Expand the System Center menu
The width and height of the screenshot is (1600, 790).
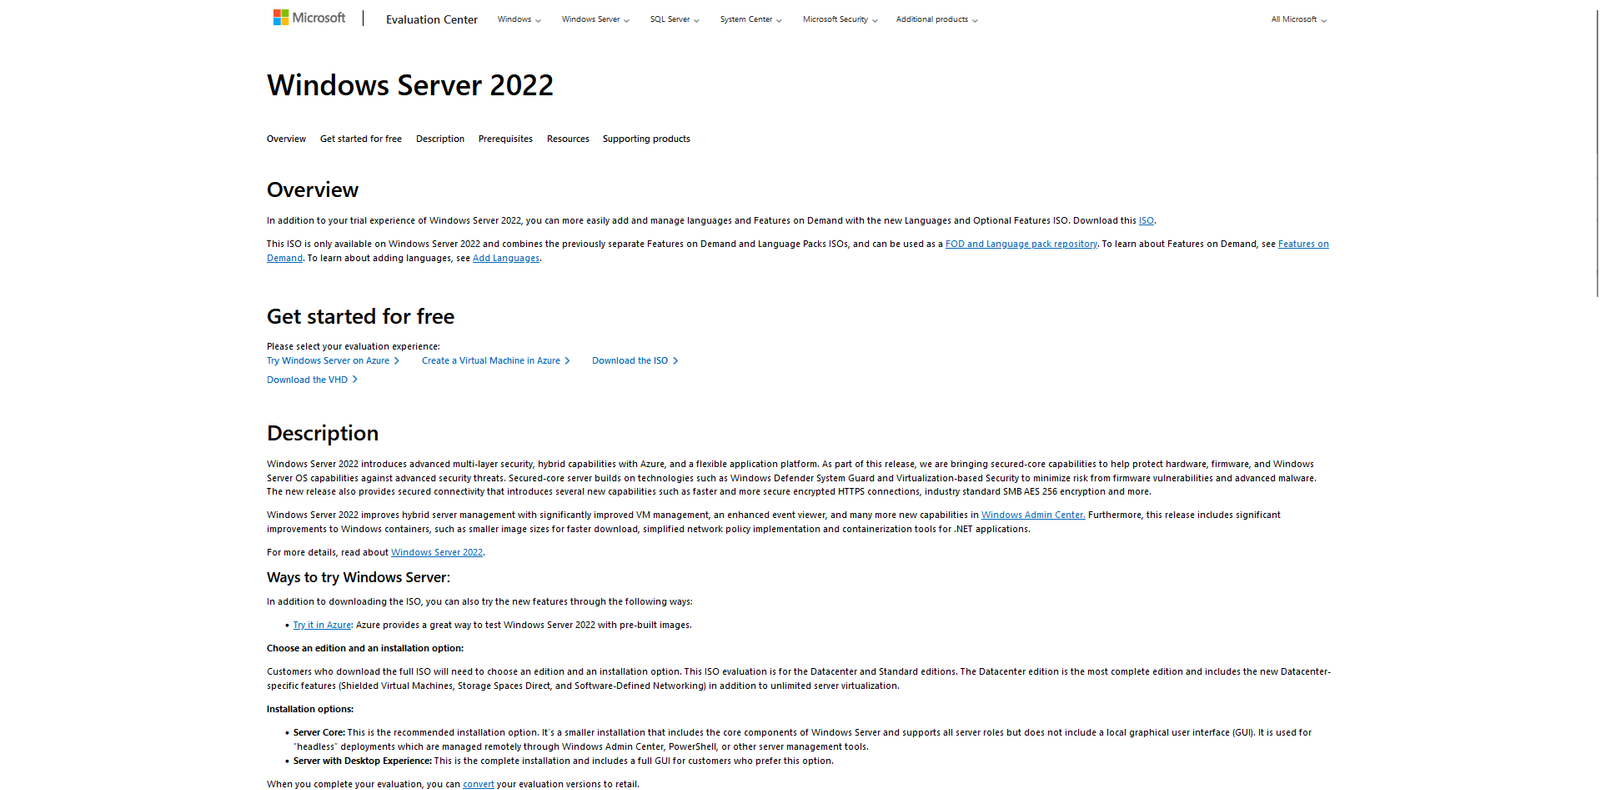click(751, 19)
